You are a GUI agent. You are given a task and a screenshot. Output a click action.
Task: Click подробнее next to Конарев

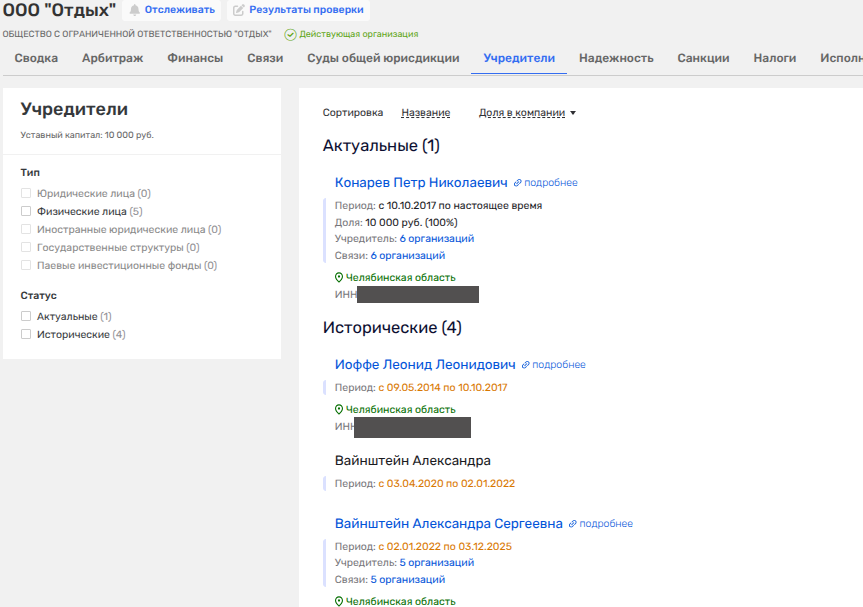[x=550, y=183]
